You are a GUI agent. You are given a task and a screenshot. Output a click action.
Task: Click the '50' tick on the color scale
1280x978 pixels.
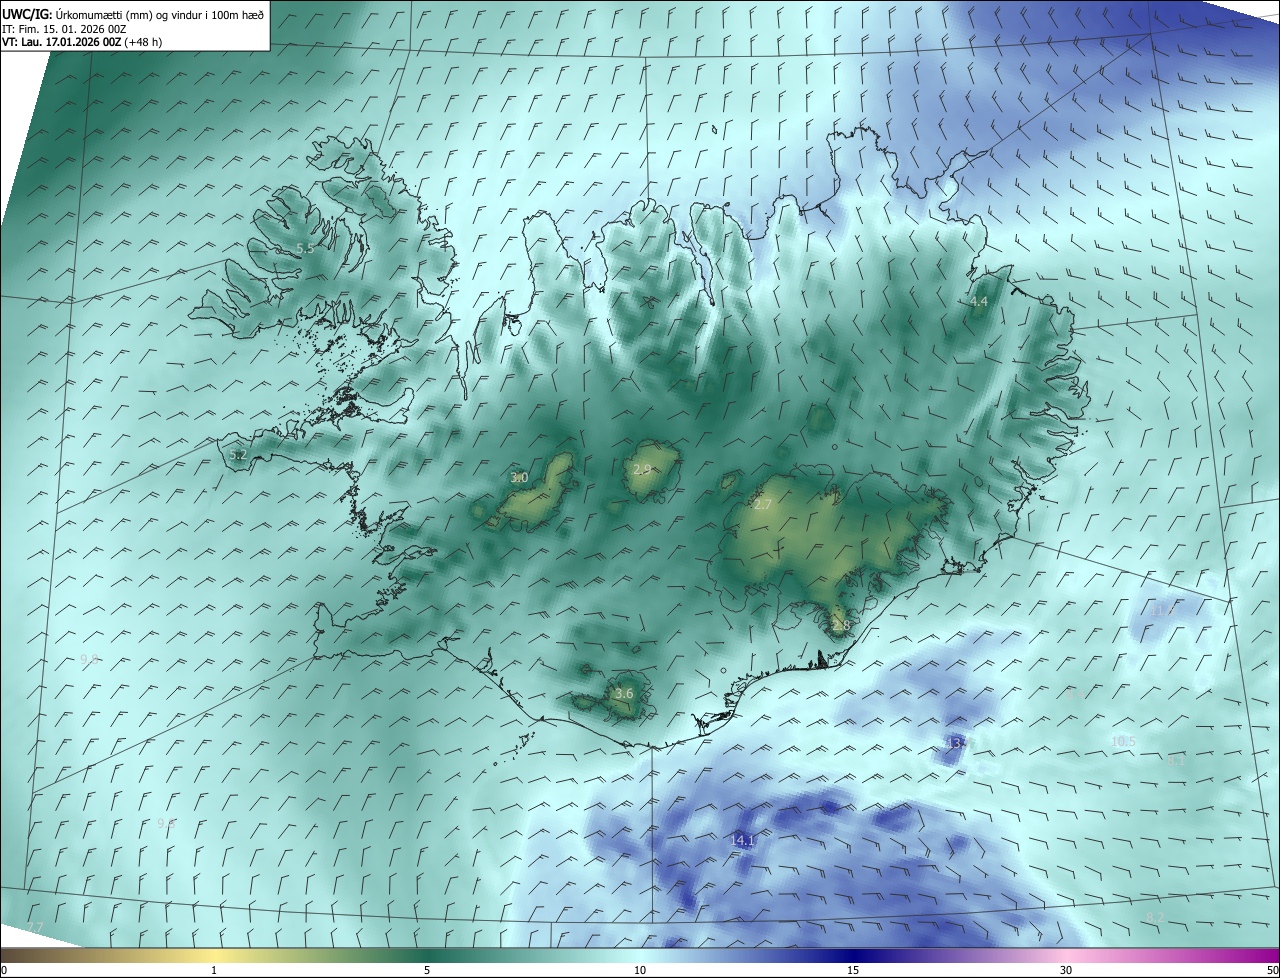(x=1272, y=971)
